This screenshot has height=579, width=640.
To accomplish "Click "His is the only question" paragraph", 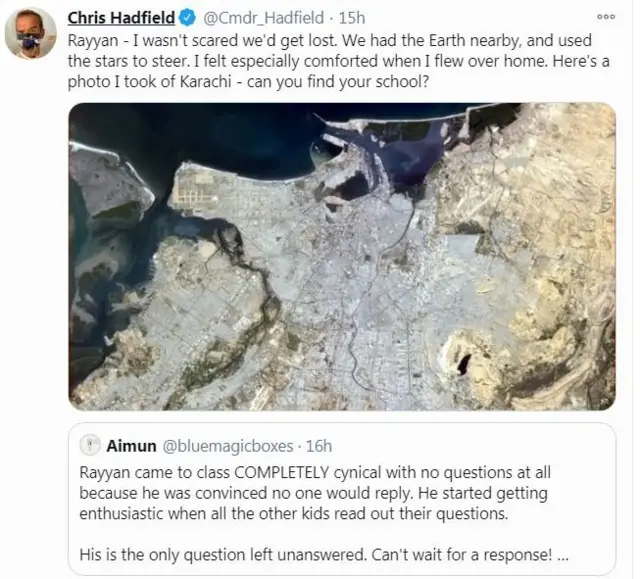I will [300, 555].
